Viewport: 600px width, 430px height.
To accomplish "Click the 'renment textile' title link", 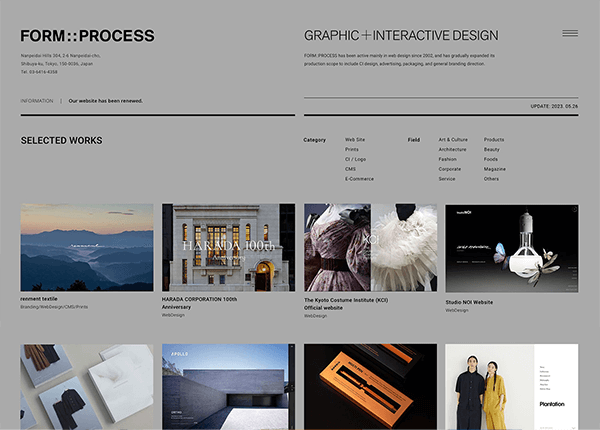I will coord(39,299).
